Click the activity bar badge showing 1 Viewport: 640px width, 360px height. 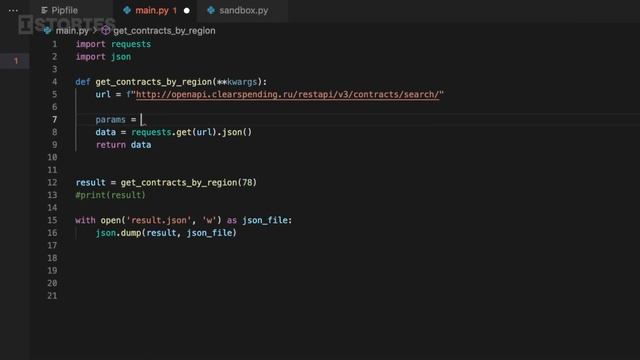click(x=16, y=61)
